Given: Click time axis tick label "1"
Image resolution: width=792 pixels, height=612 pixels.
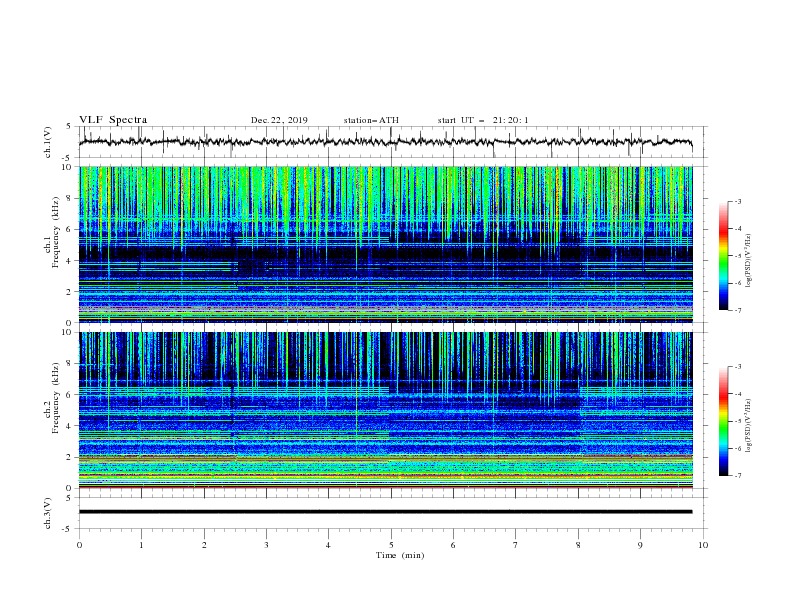Looking at the screenshot, I should pyautogui.click(x=141, y=545).
